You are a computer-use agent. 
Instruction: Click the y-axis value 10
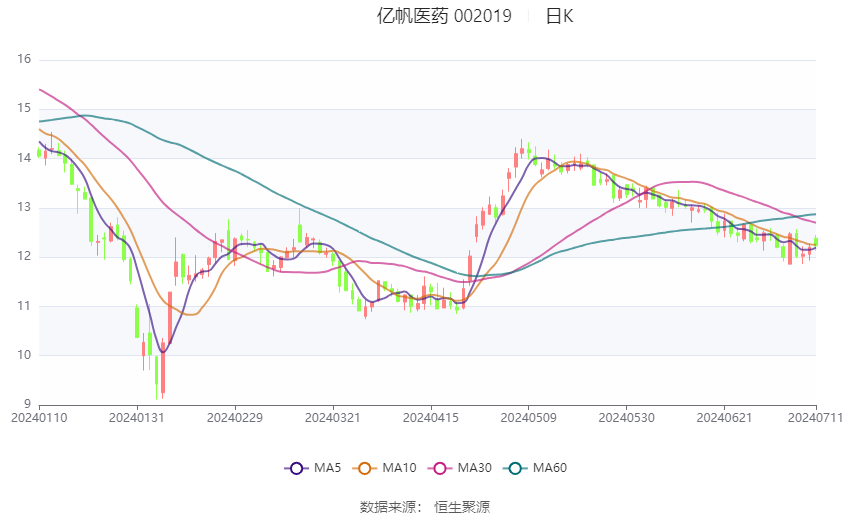[24, 355]
